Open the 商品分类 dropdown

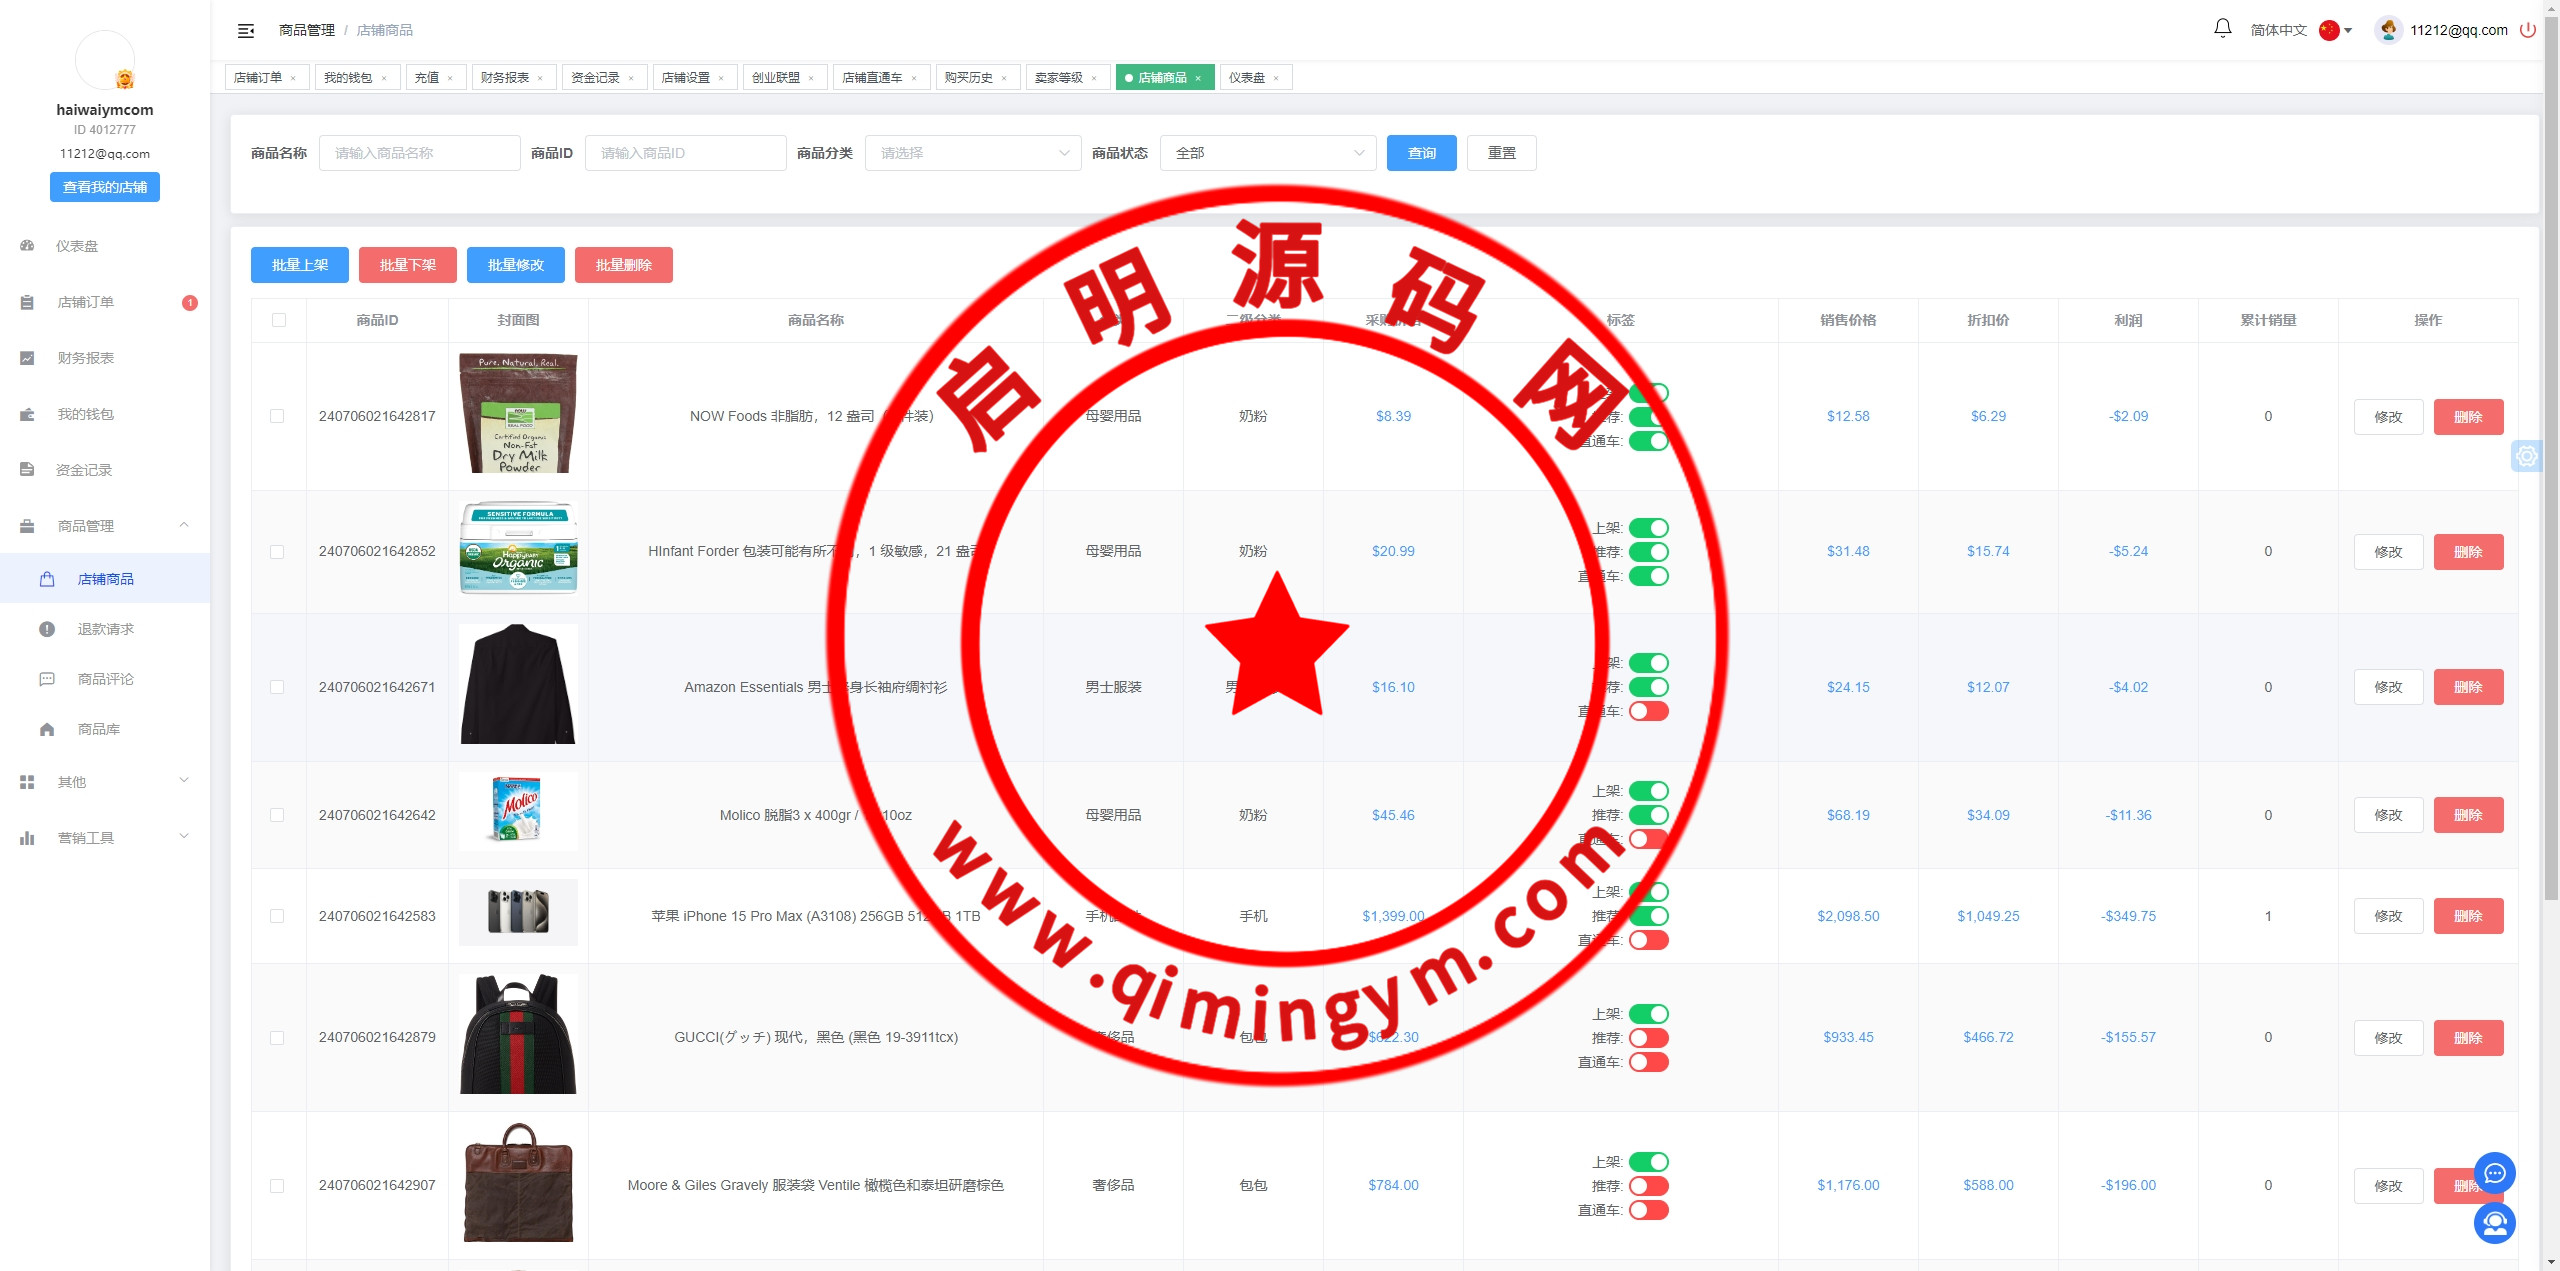click(x=972, y=153)
